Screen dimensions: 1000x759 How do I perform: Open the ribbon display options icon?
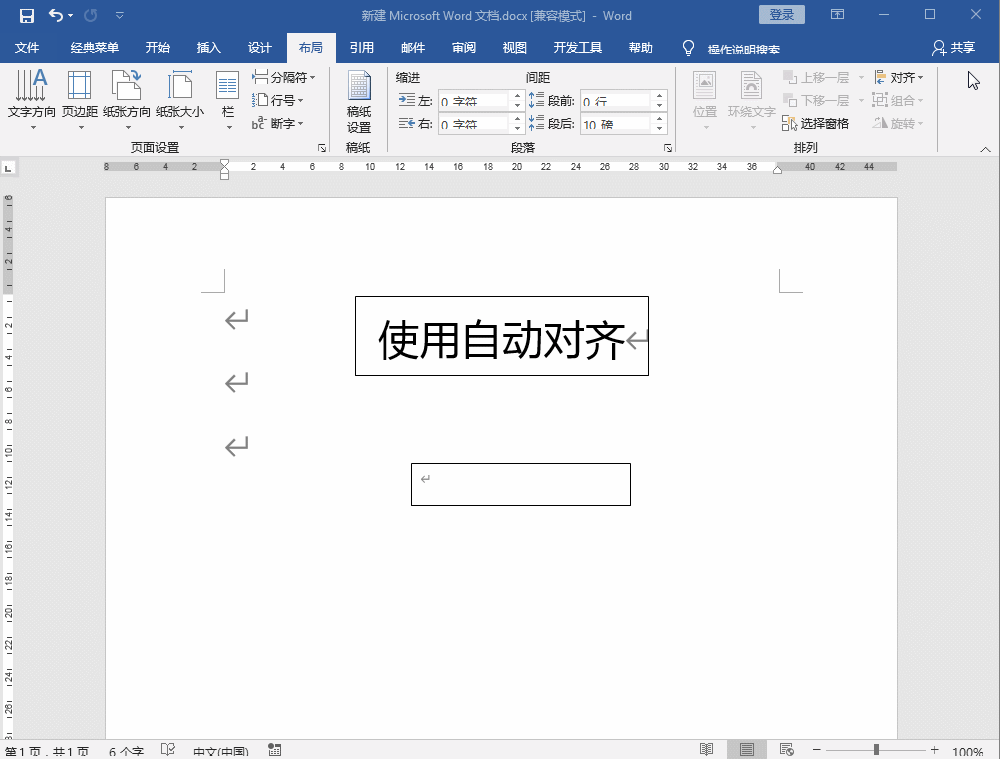(837, 15)
